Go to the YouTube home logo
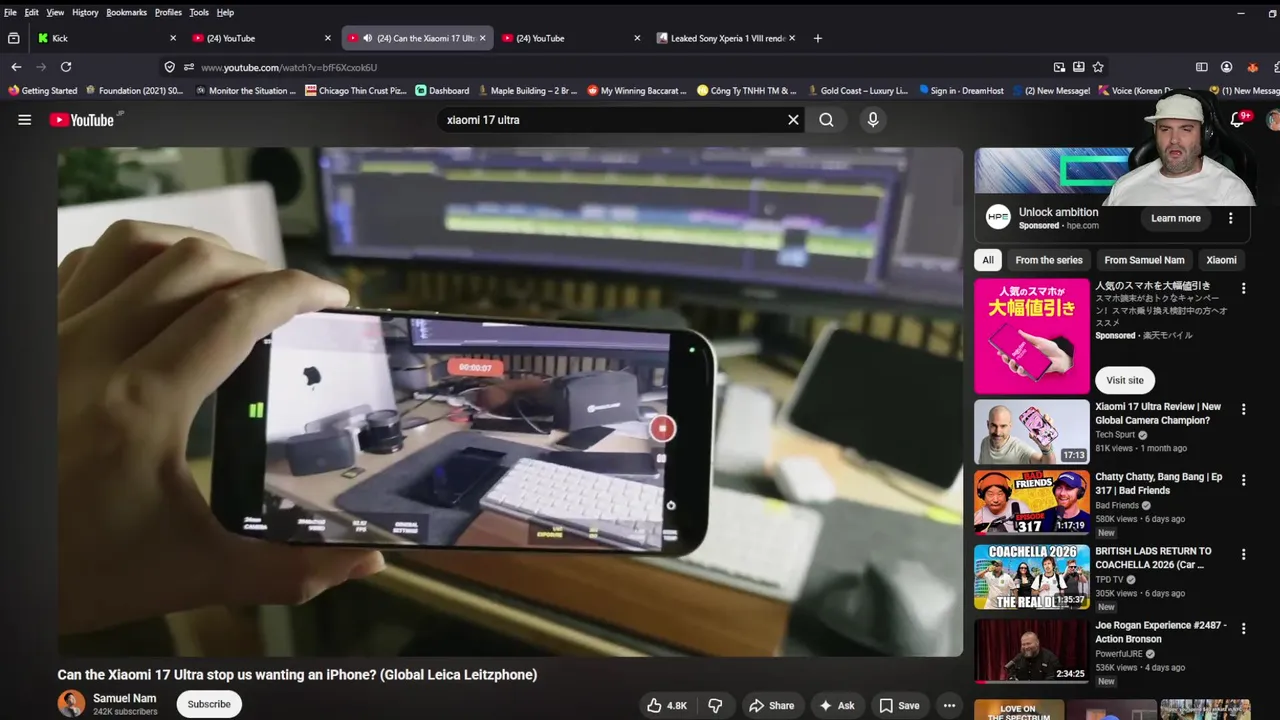1280x720 pixels. click(x=82, y=120)
